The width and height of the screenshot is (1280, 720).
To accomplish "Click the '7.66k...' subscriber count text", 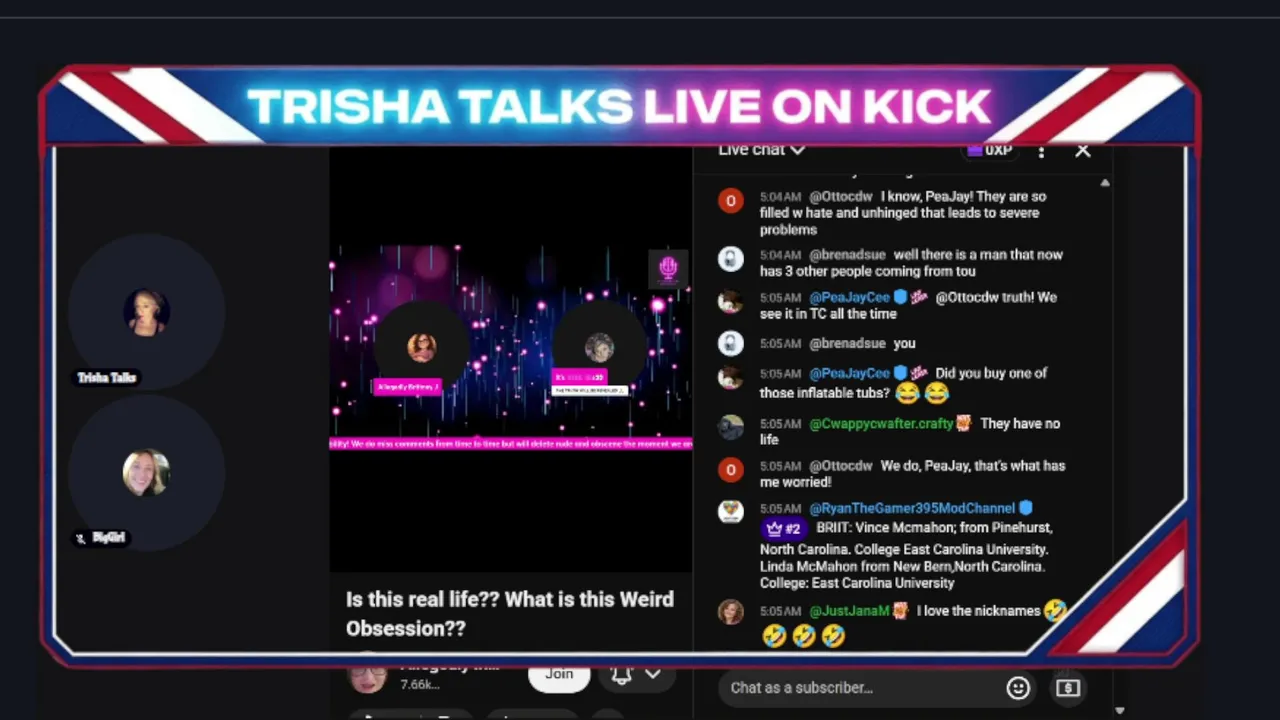I will pyautogui.click(x=420, y=685).
